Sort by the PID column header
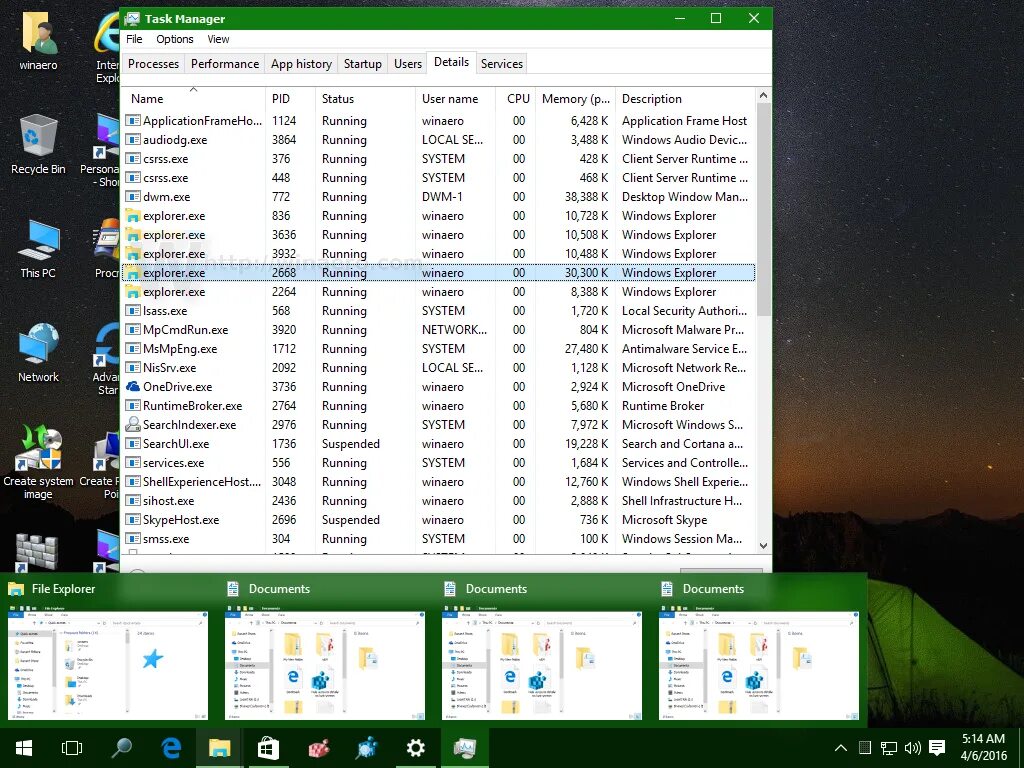This screenshot has height=768, width=1024. 290,99
